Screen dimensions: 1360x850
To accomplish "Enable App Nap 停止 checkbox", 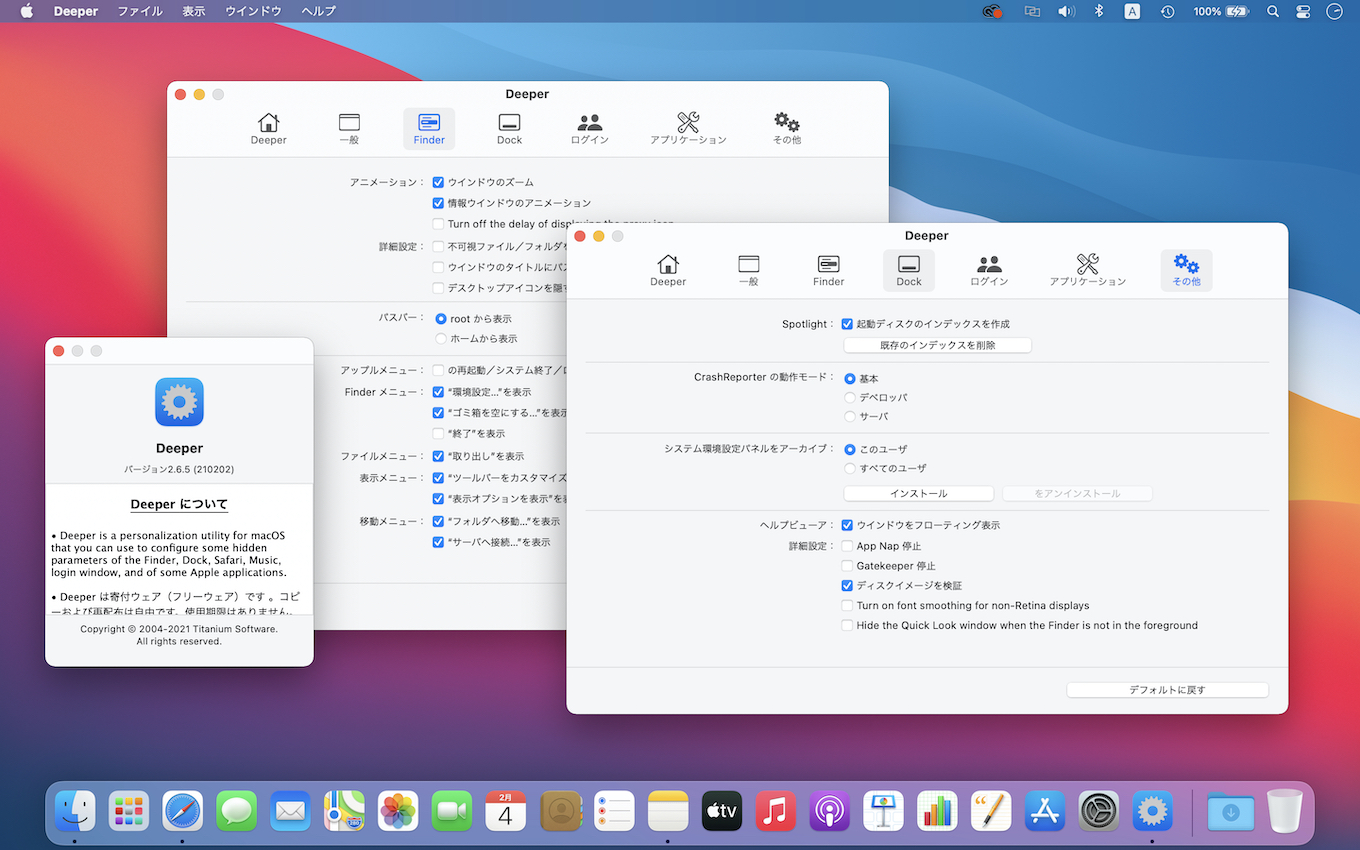I will [x=847, y=546].
